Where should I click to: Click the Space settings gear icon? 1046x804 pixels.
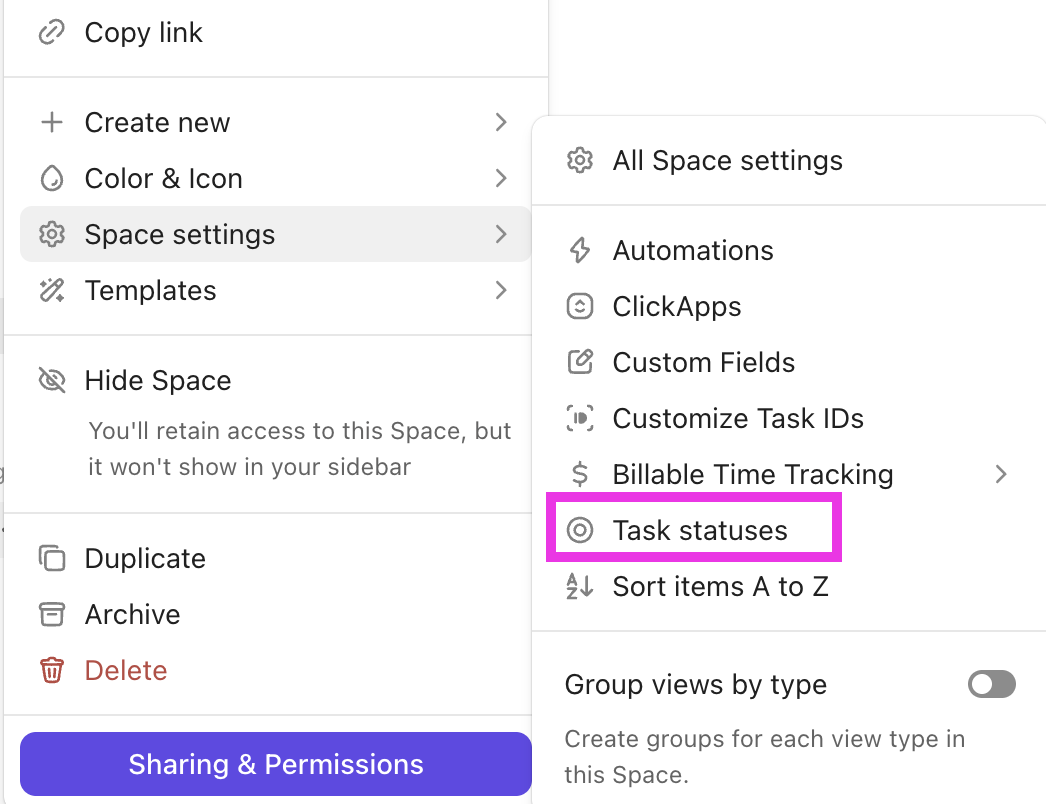pos(52,234)
